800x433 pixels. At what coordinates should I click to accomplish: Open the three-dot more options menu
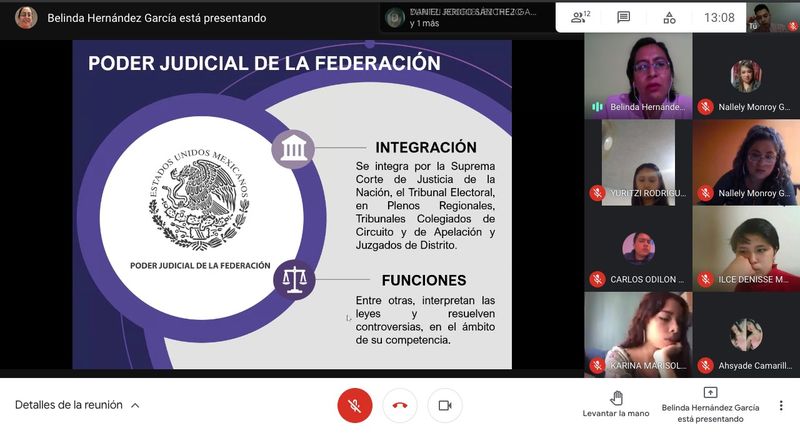[781, 405]
